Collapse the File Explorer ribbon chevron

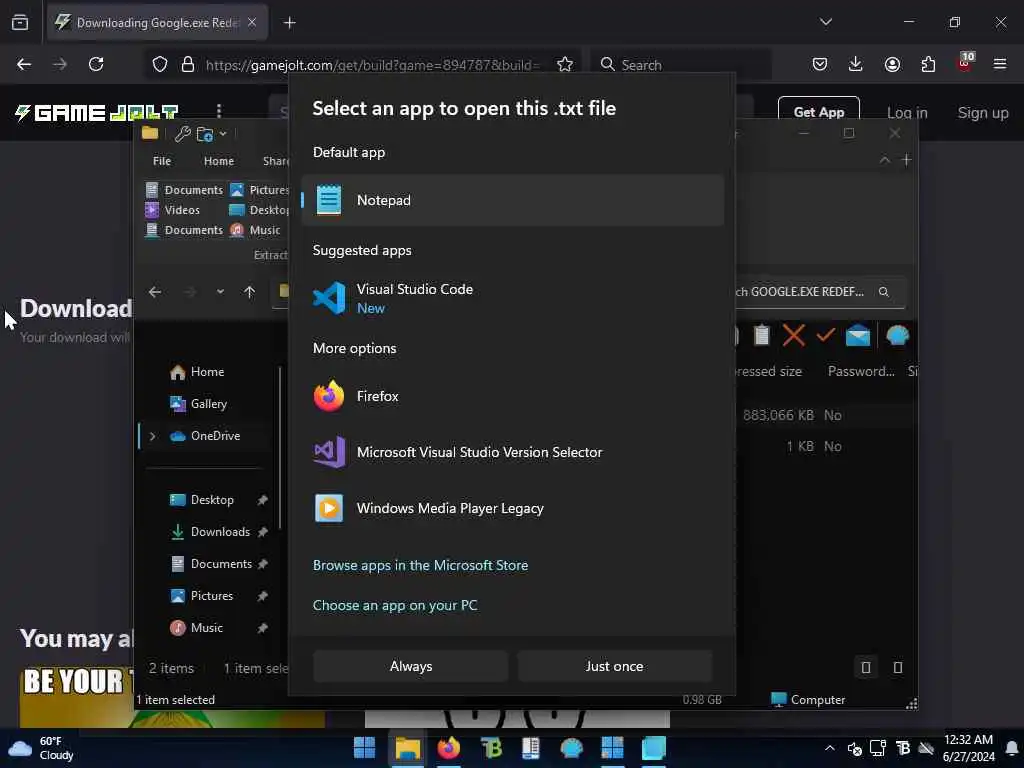[x=884, y=160]
